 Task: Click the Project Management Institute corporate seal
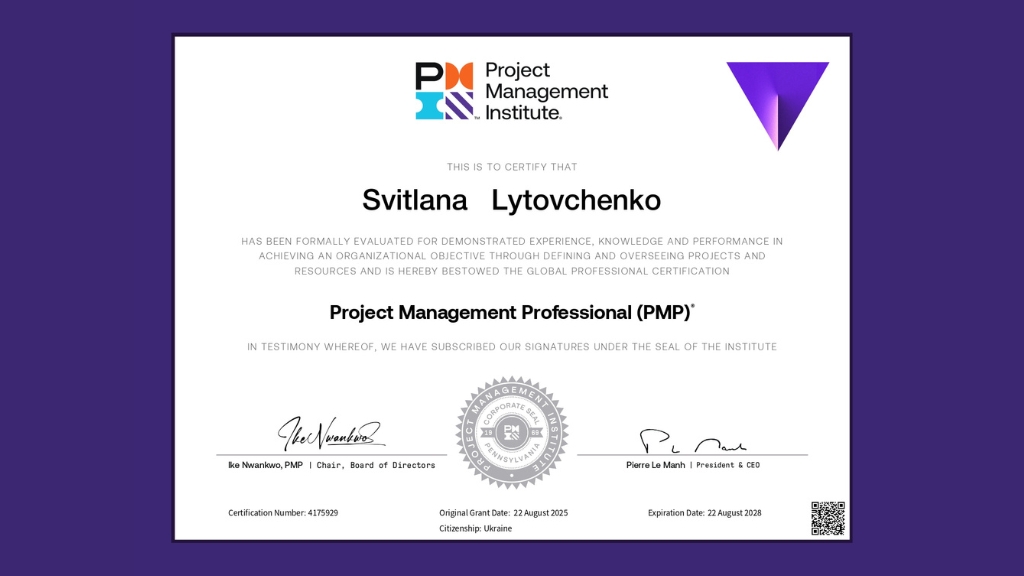pos(512,432)
